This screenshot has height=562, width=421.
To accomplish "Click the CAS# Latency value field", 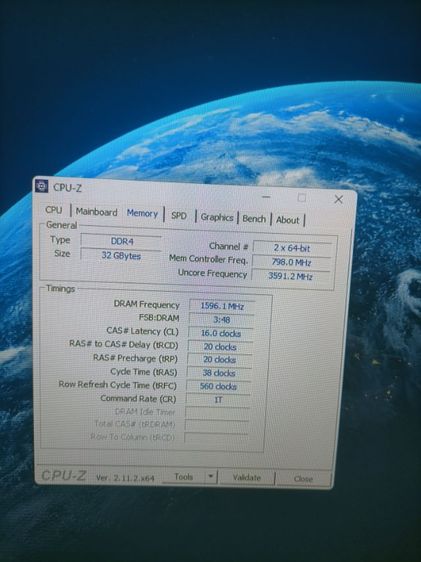I will click(x=220, y=333).
